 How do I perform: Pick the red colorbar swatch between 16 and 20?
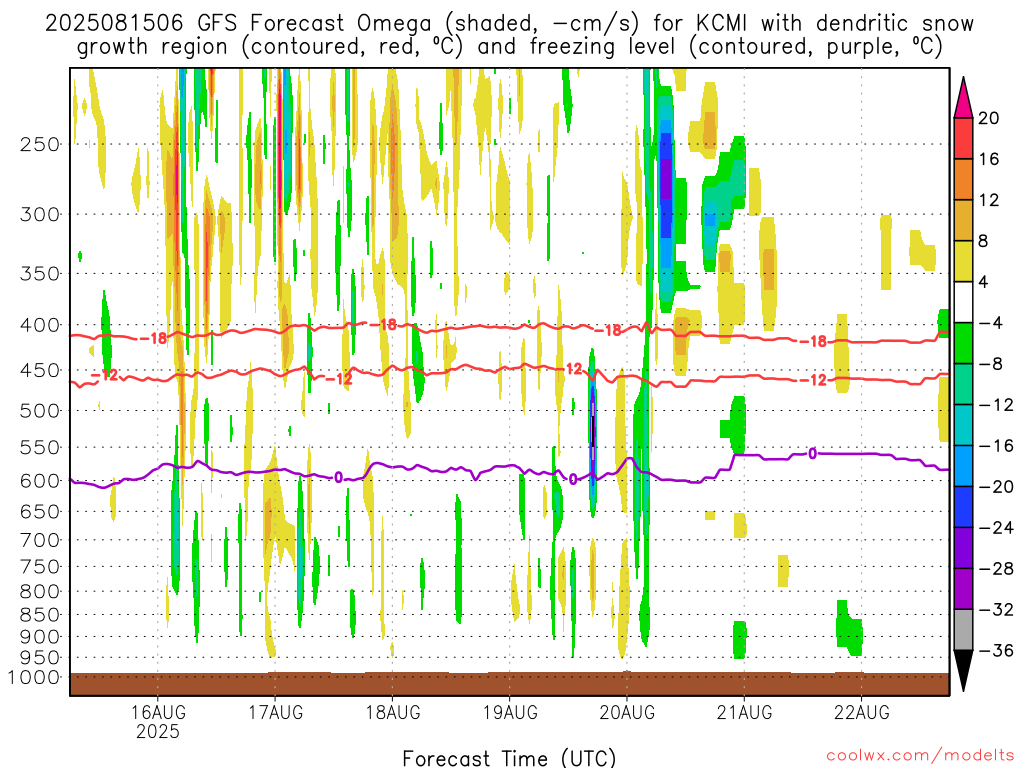click(963, 138)
